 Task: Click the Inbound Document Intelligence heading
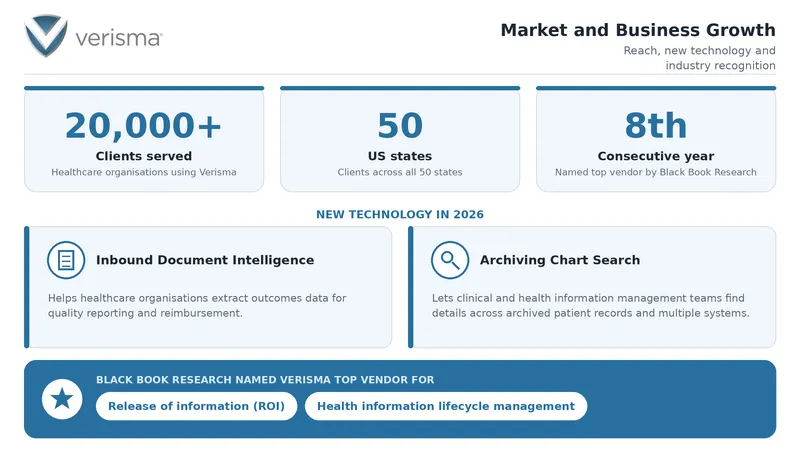(x=205, y=260)
